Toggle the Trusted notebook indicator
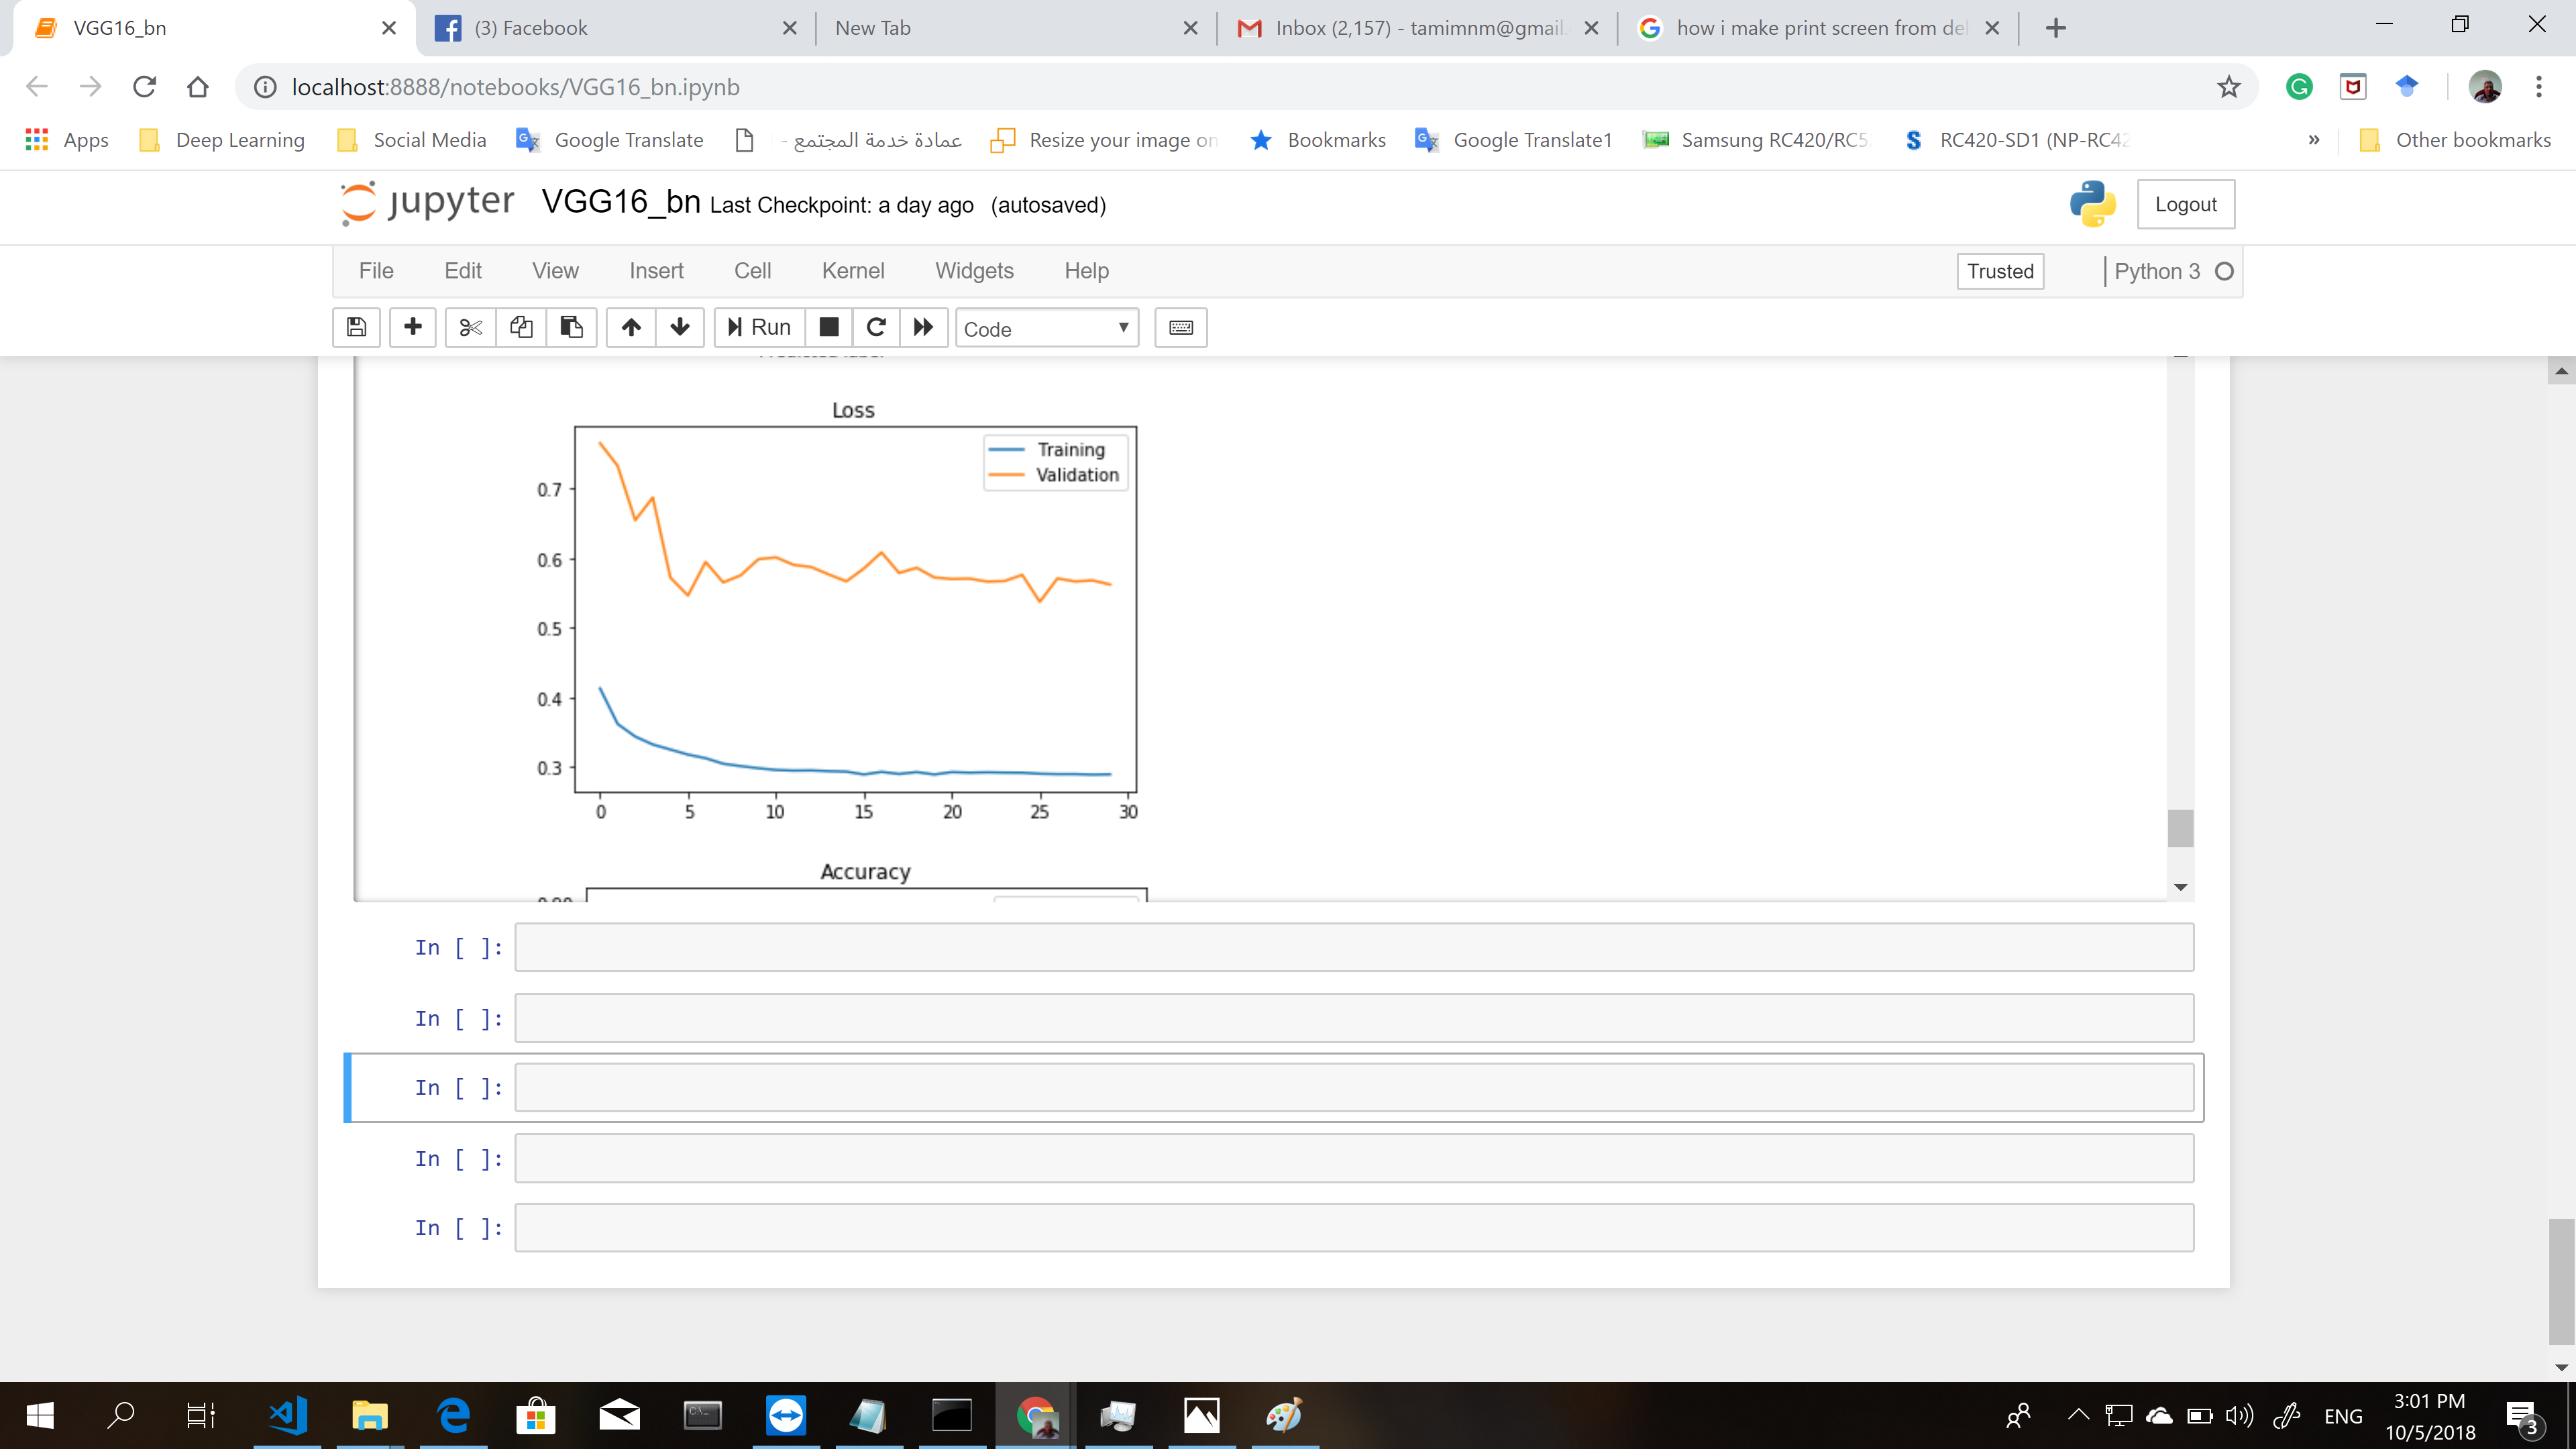Screen dimensions: 2576x1449 point(2000,271)
